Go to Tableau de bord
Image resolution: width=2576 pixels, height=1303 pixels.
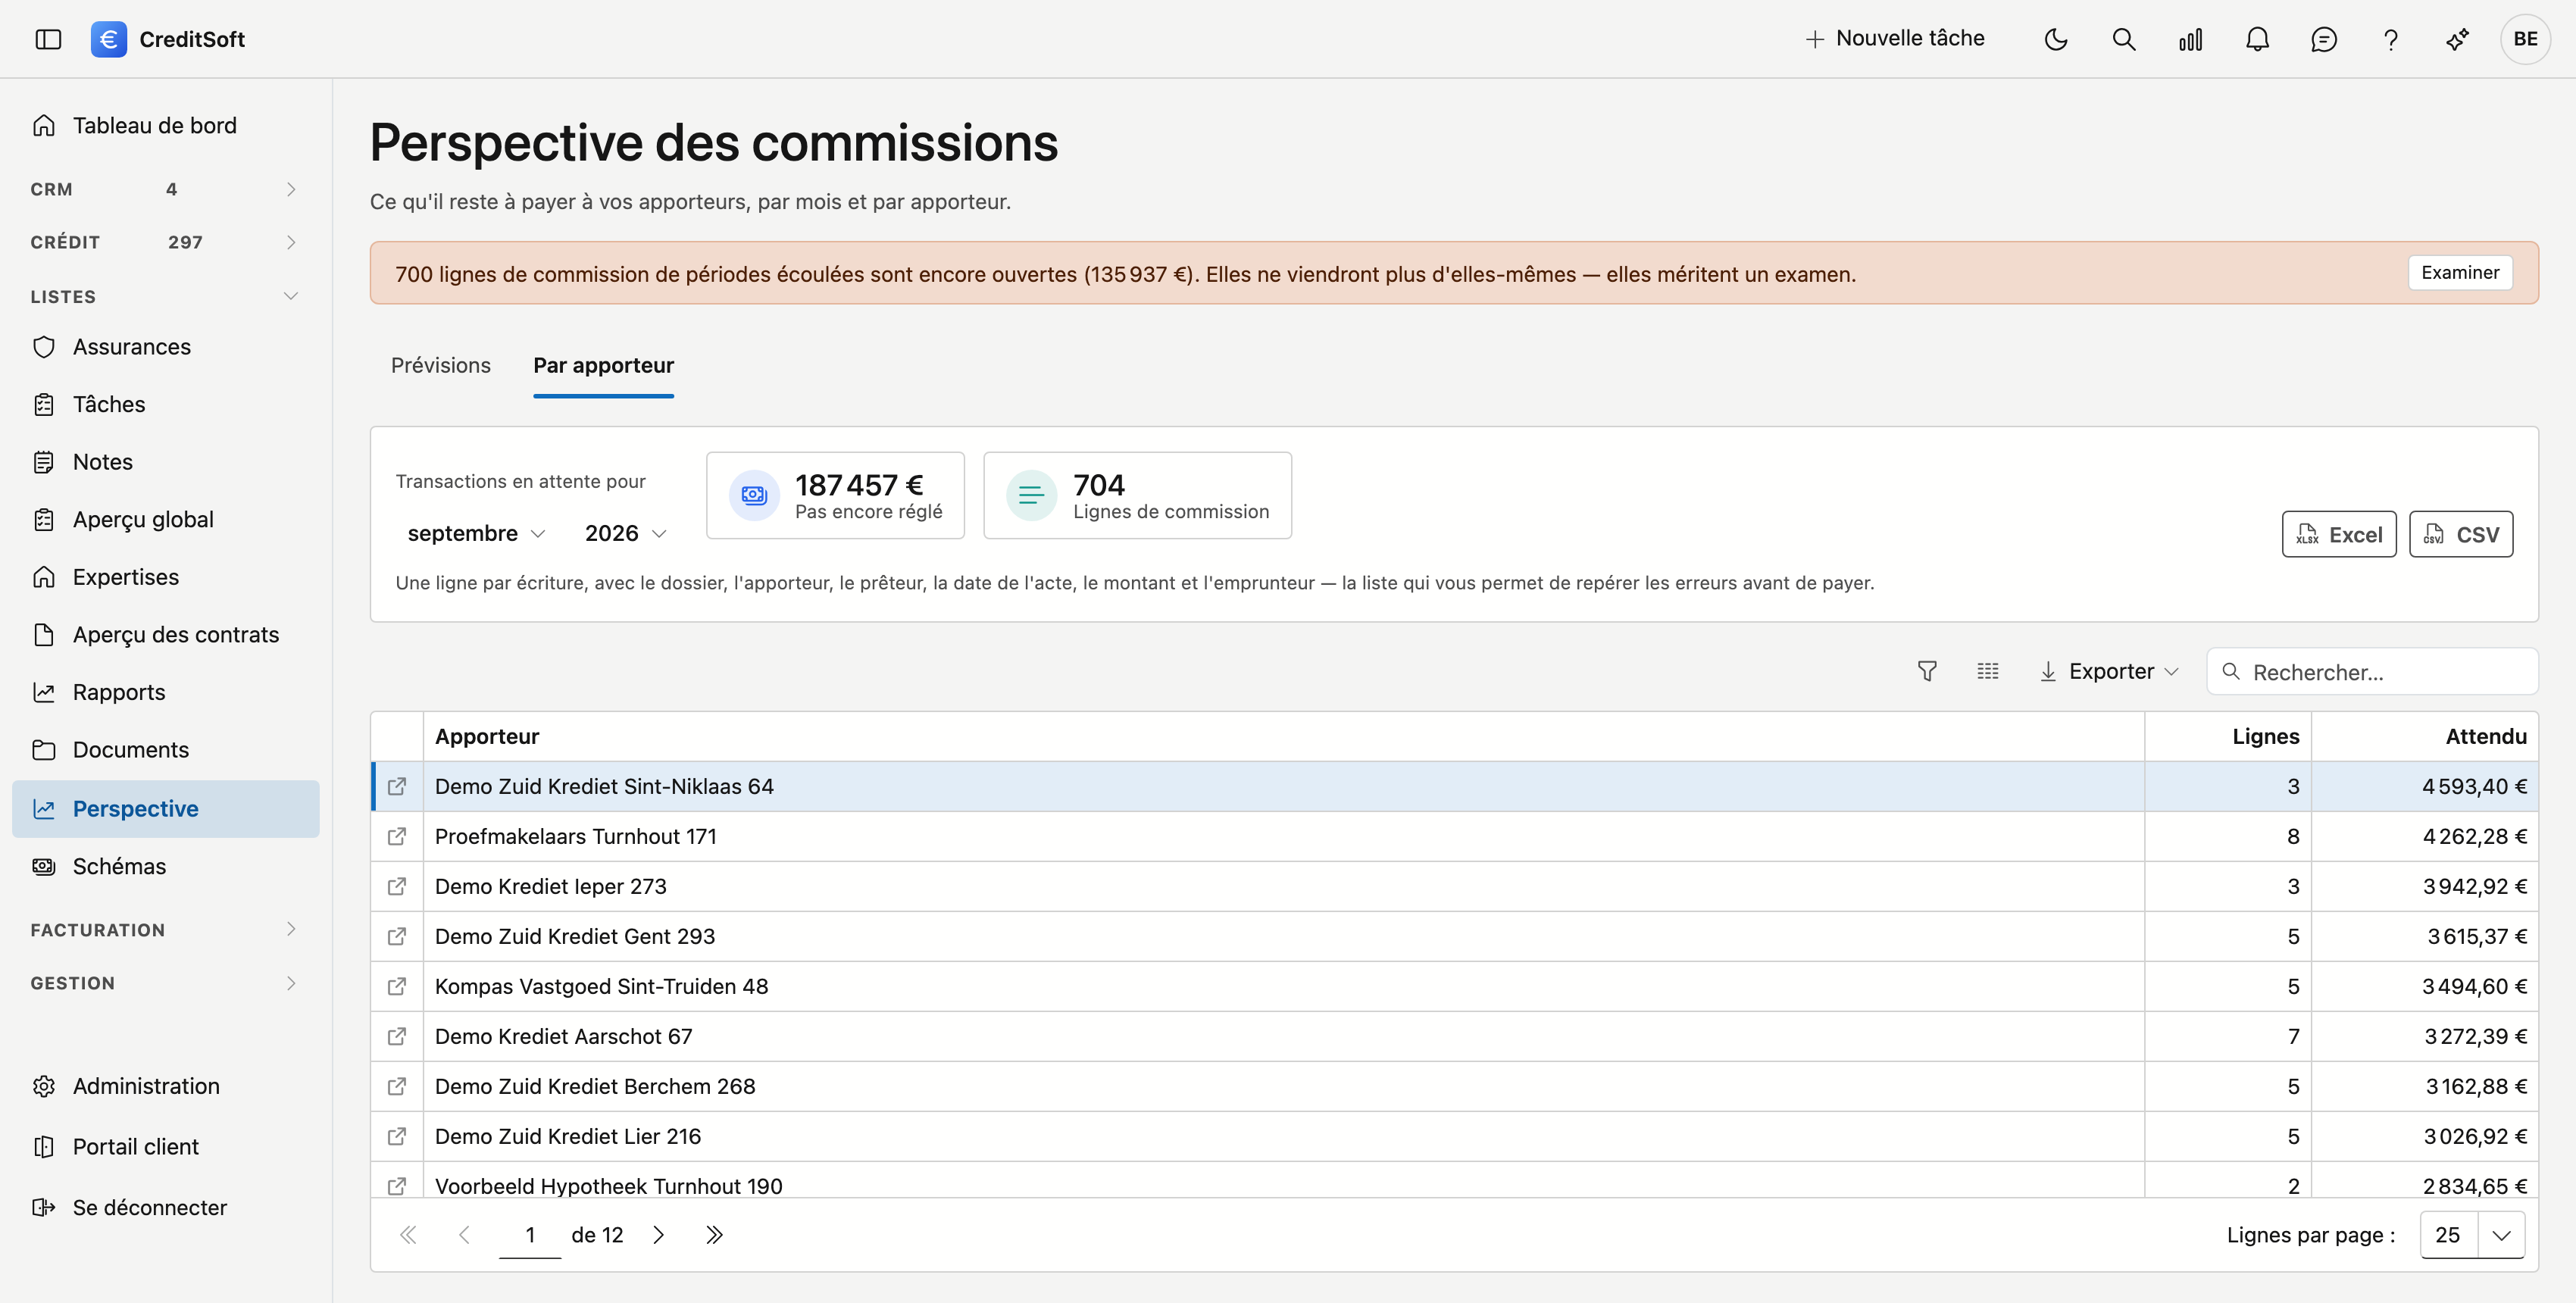pyautogui.click(x=165, y=125)
